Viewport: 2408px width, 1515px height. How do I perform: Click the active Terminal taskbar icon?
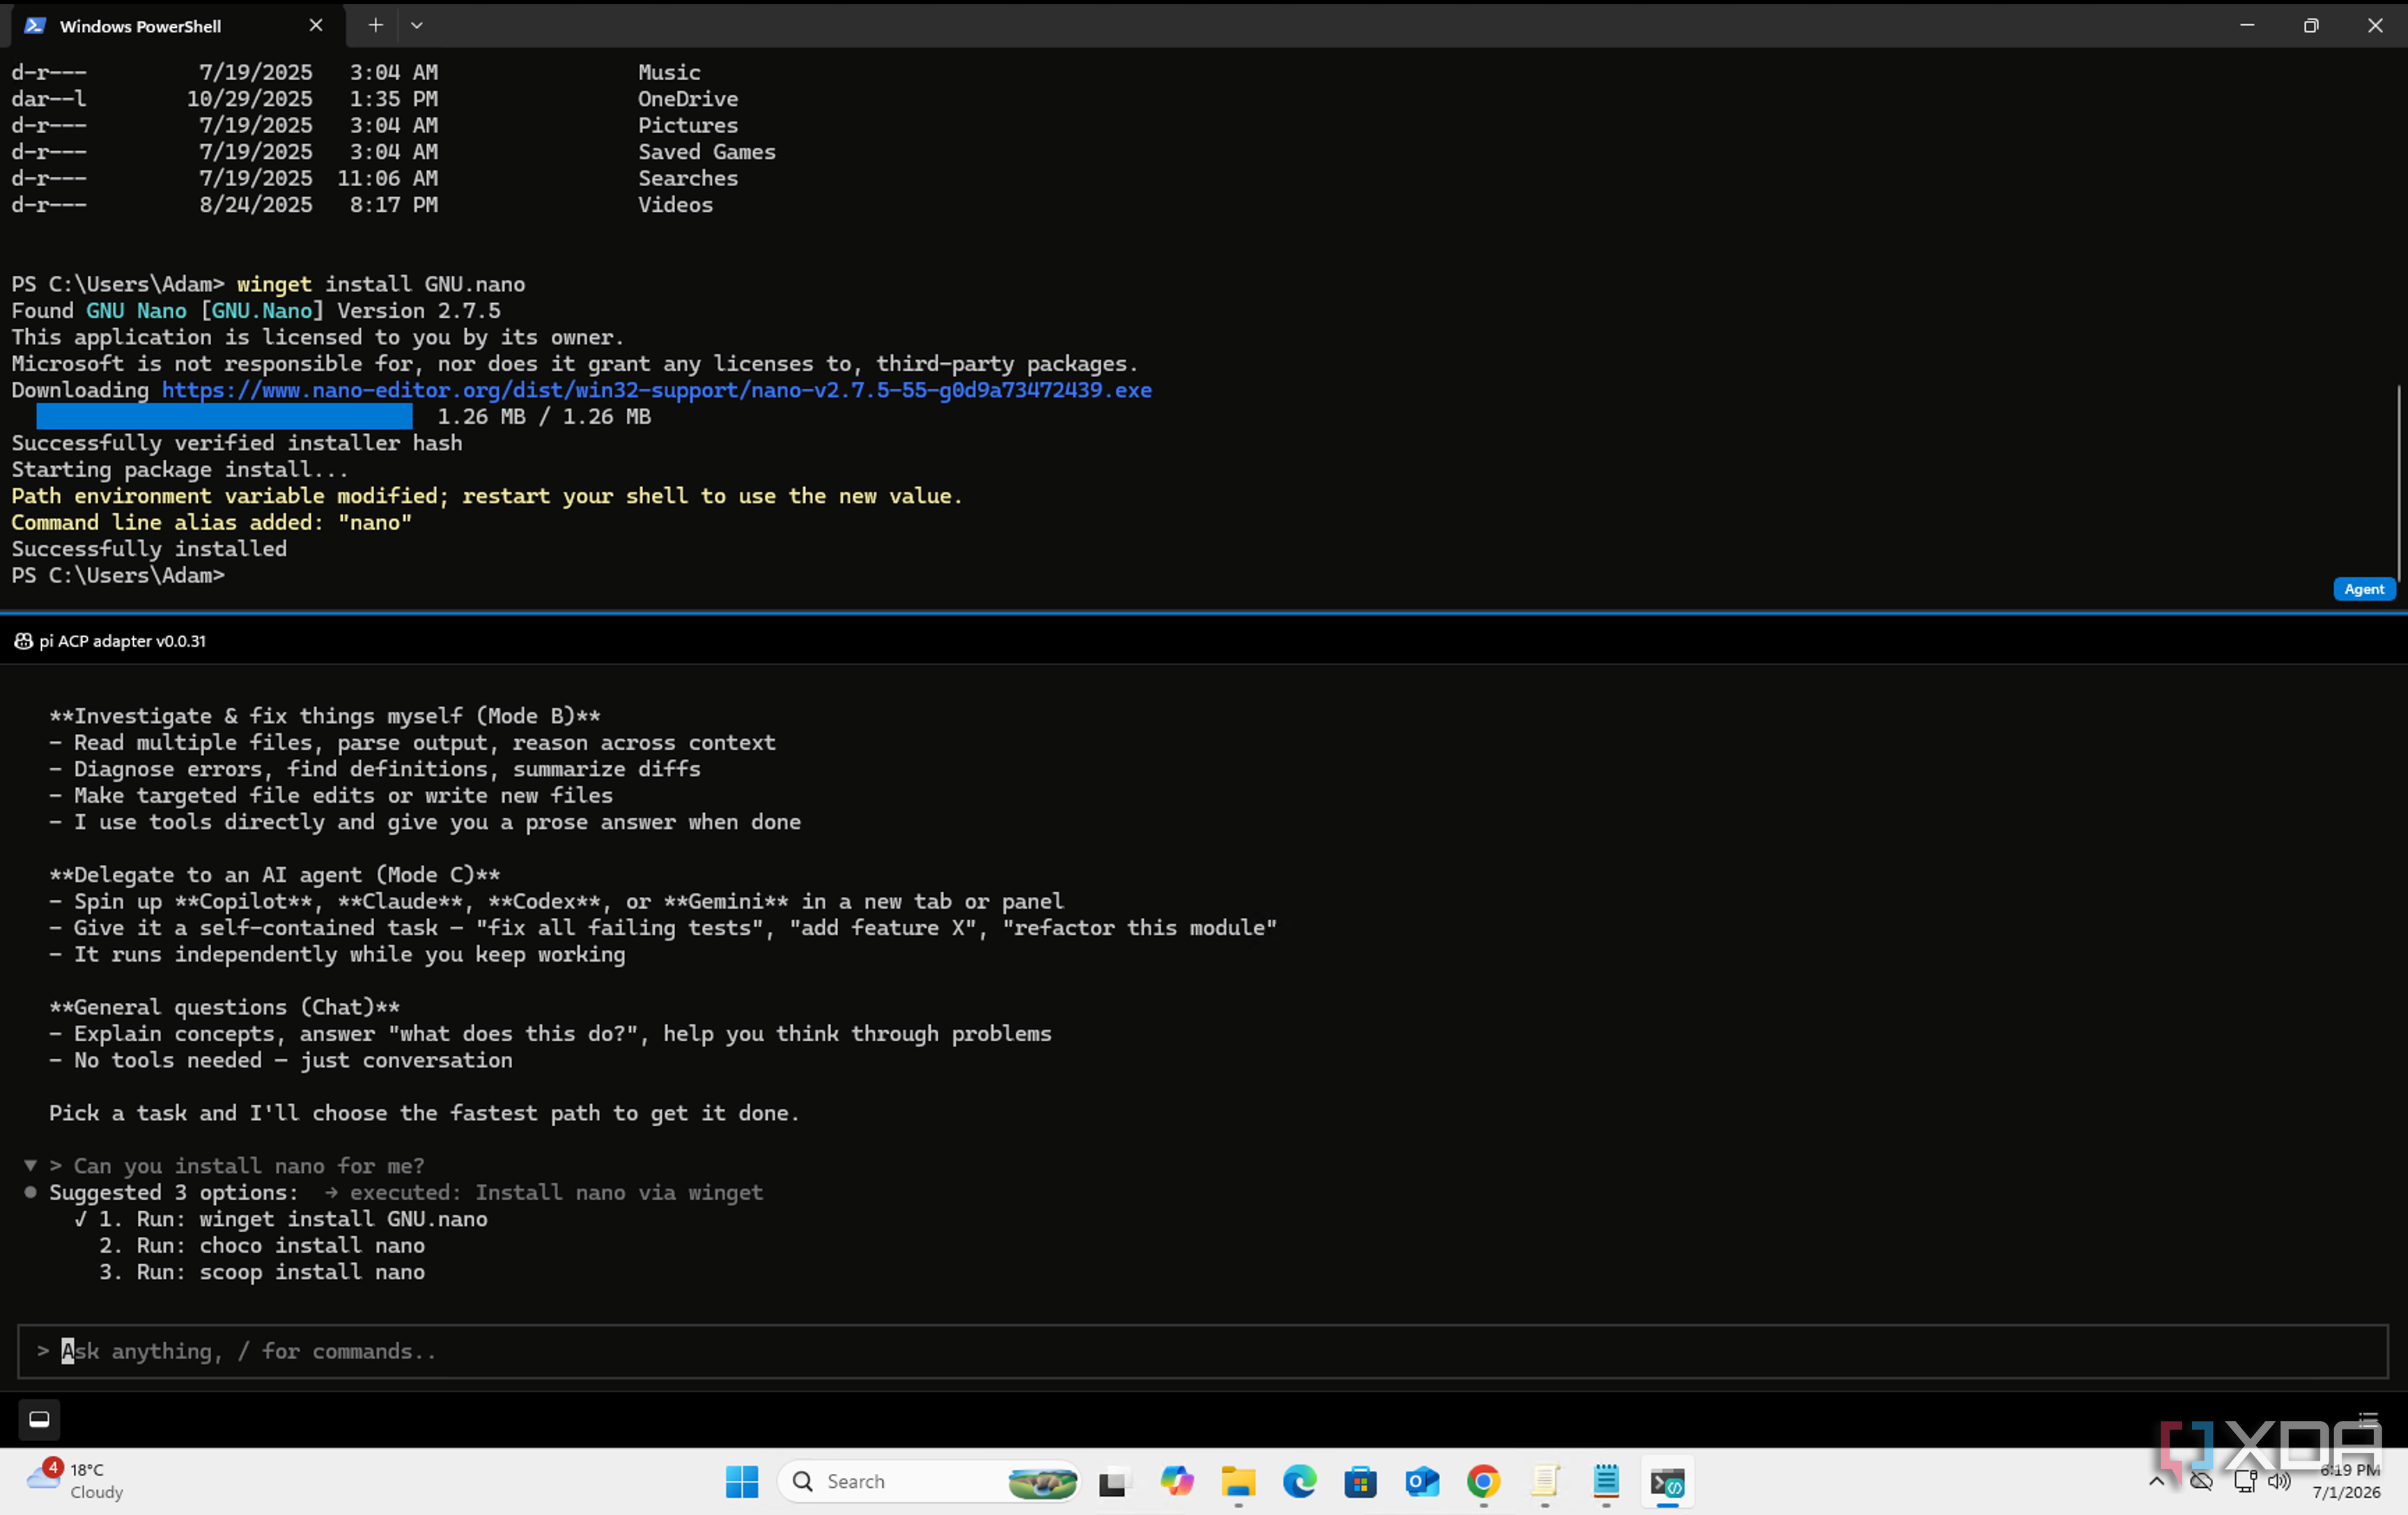click(1668, 1481)
